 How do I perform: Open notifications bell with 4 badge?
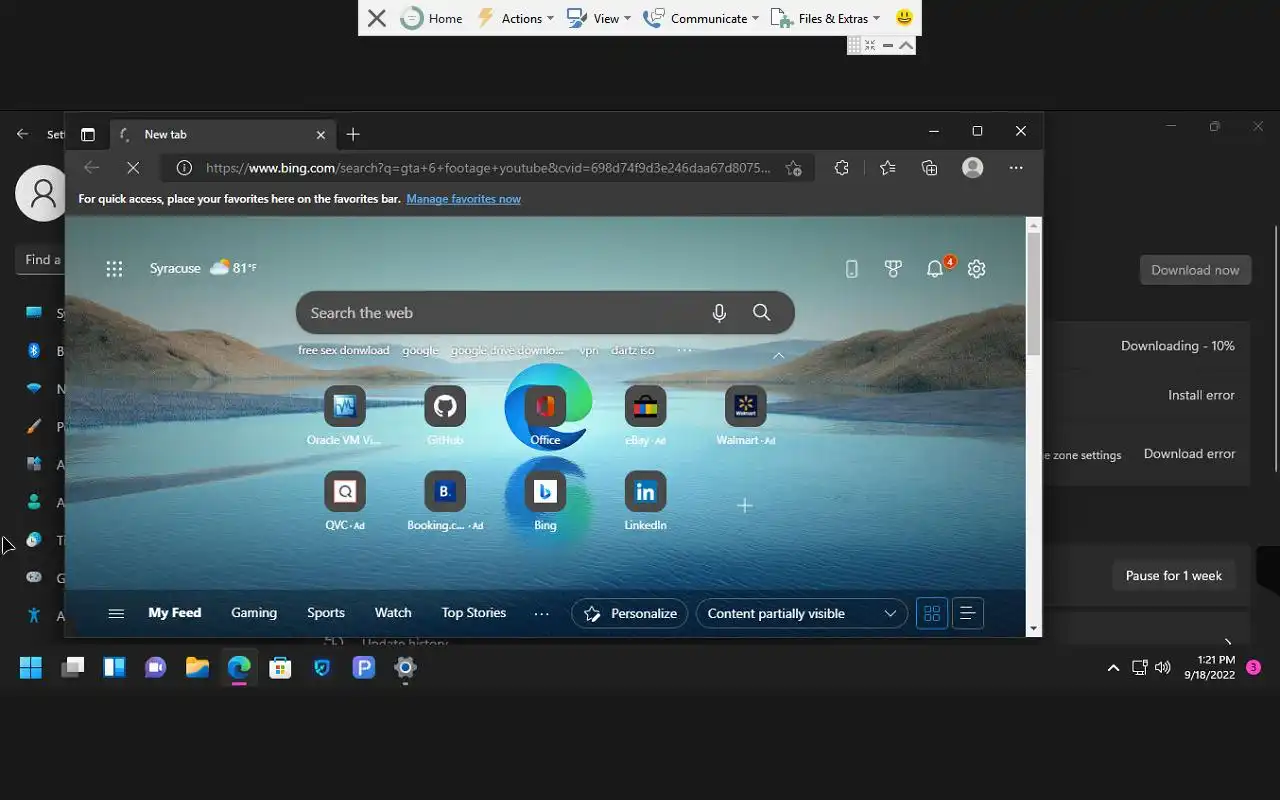click(935, 268)
